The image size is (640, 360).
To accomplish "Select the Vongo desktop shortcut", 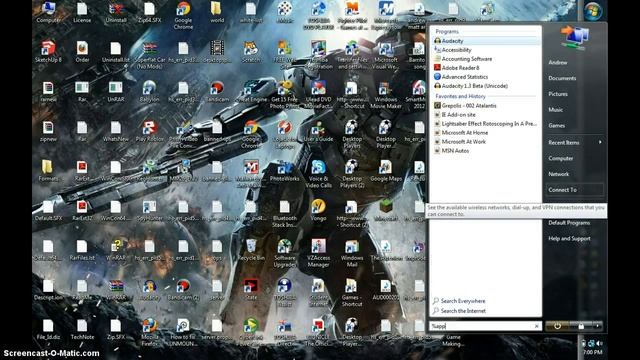I will click(x=318, y=210).
